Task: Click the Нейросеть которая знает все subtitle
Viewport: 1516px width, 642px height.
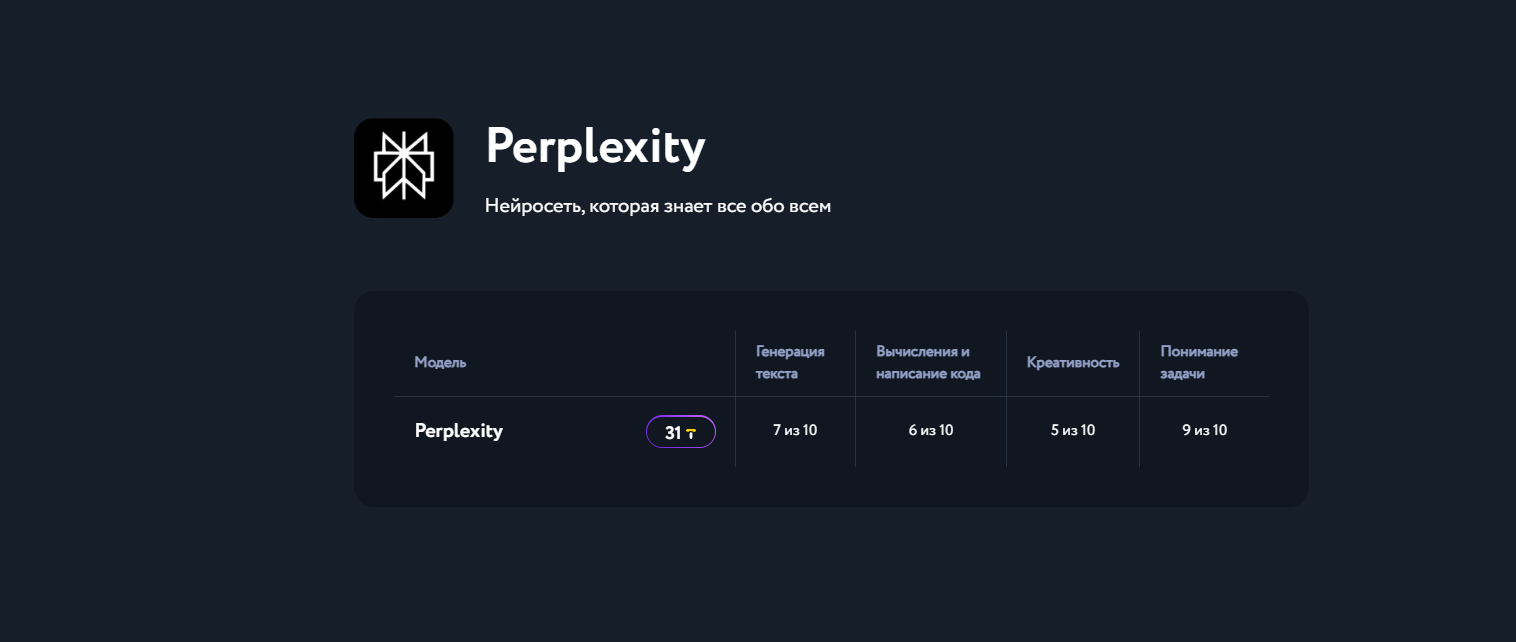Action: pyautogui.click(x=657, y=206)
